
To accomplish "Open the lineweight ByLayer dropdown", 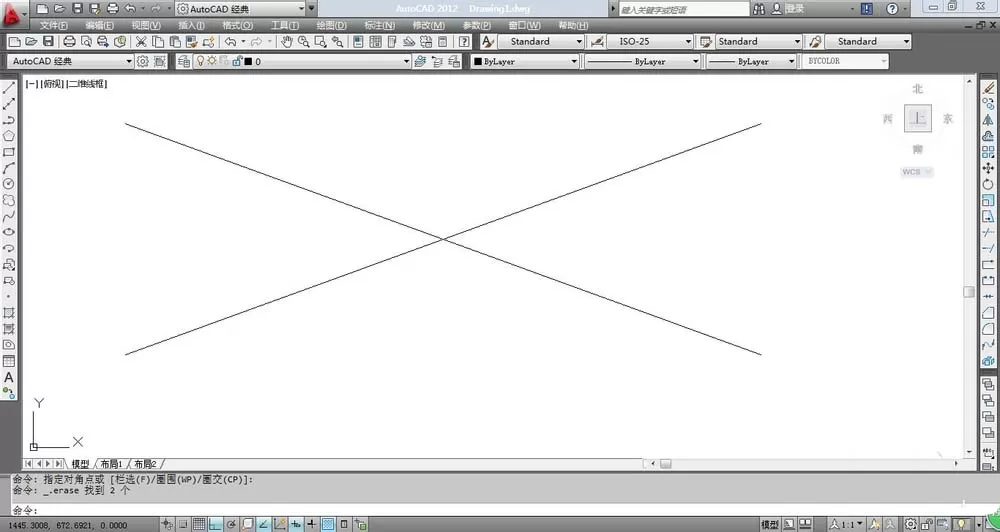I will coord(751,61).
